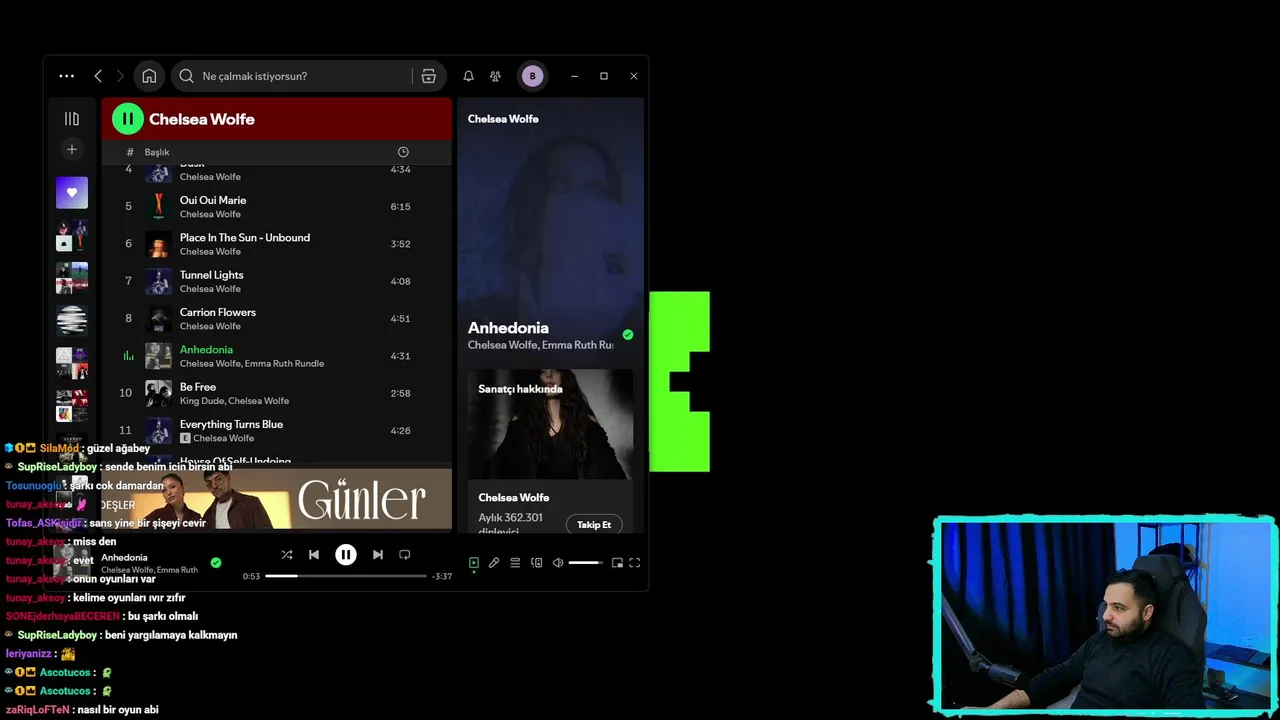Skip to the next track
Screen dimensions: 1280x720
(377, 555)
